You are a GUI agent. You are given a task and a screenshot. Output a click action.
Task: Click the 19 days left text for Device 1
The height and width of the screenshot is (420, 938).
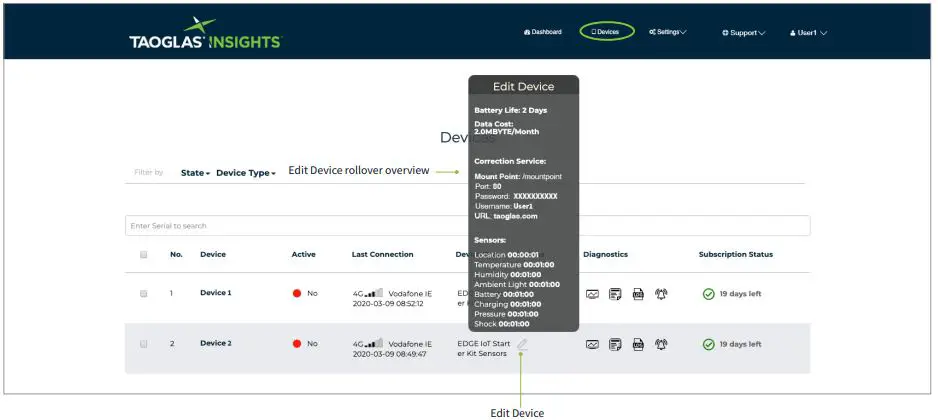tap(740, 294)
